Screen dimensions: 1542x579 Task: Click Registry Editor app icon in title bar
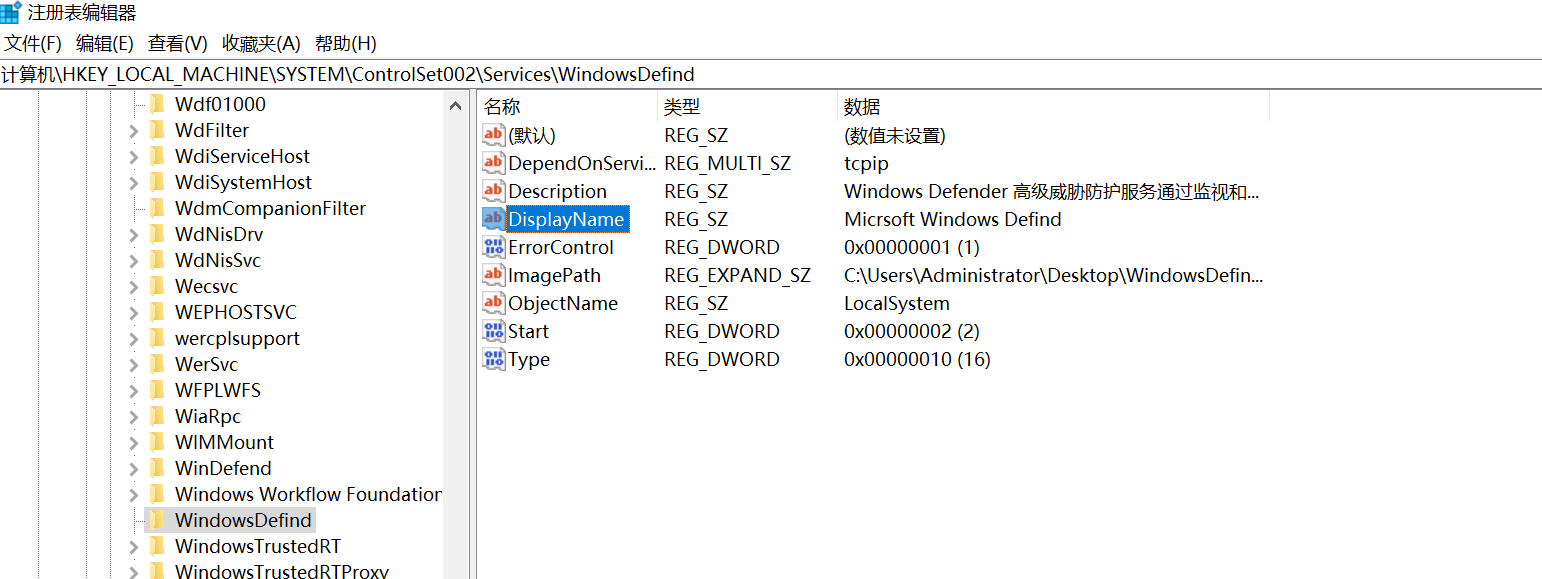pyautogui.click(x=11, y=13)
